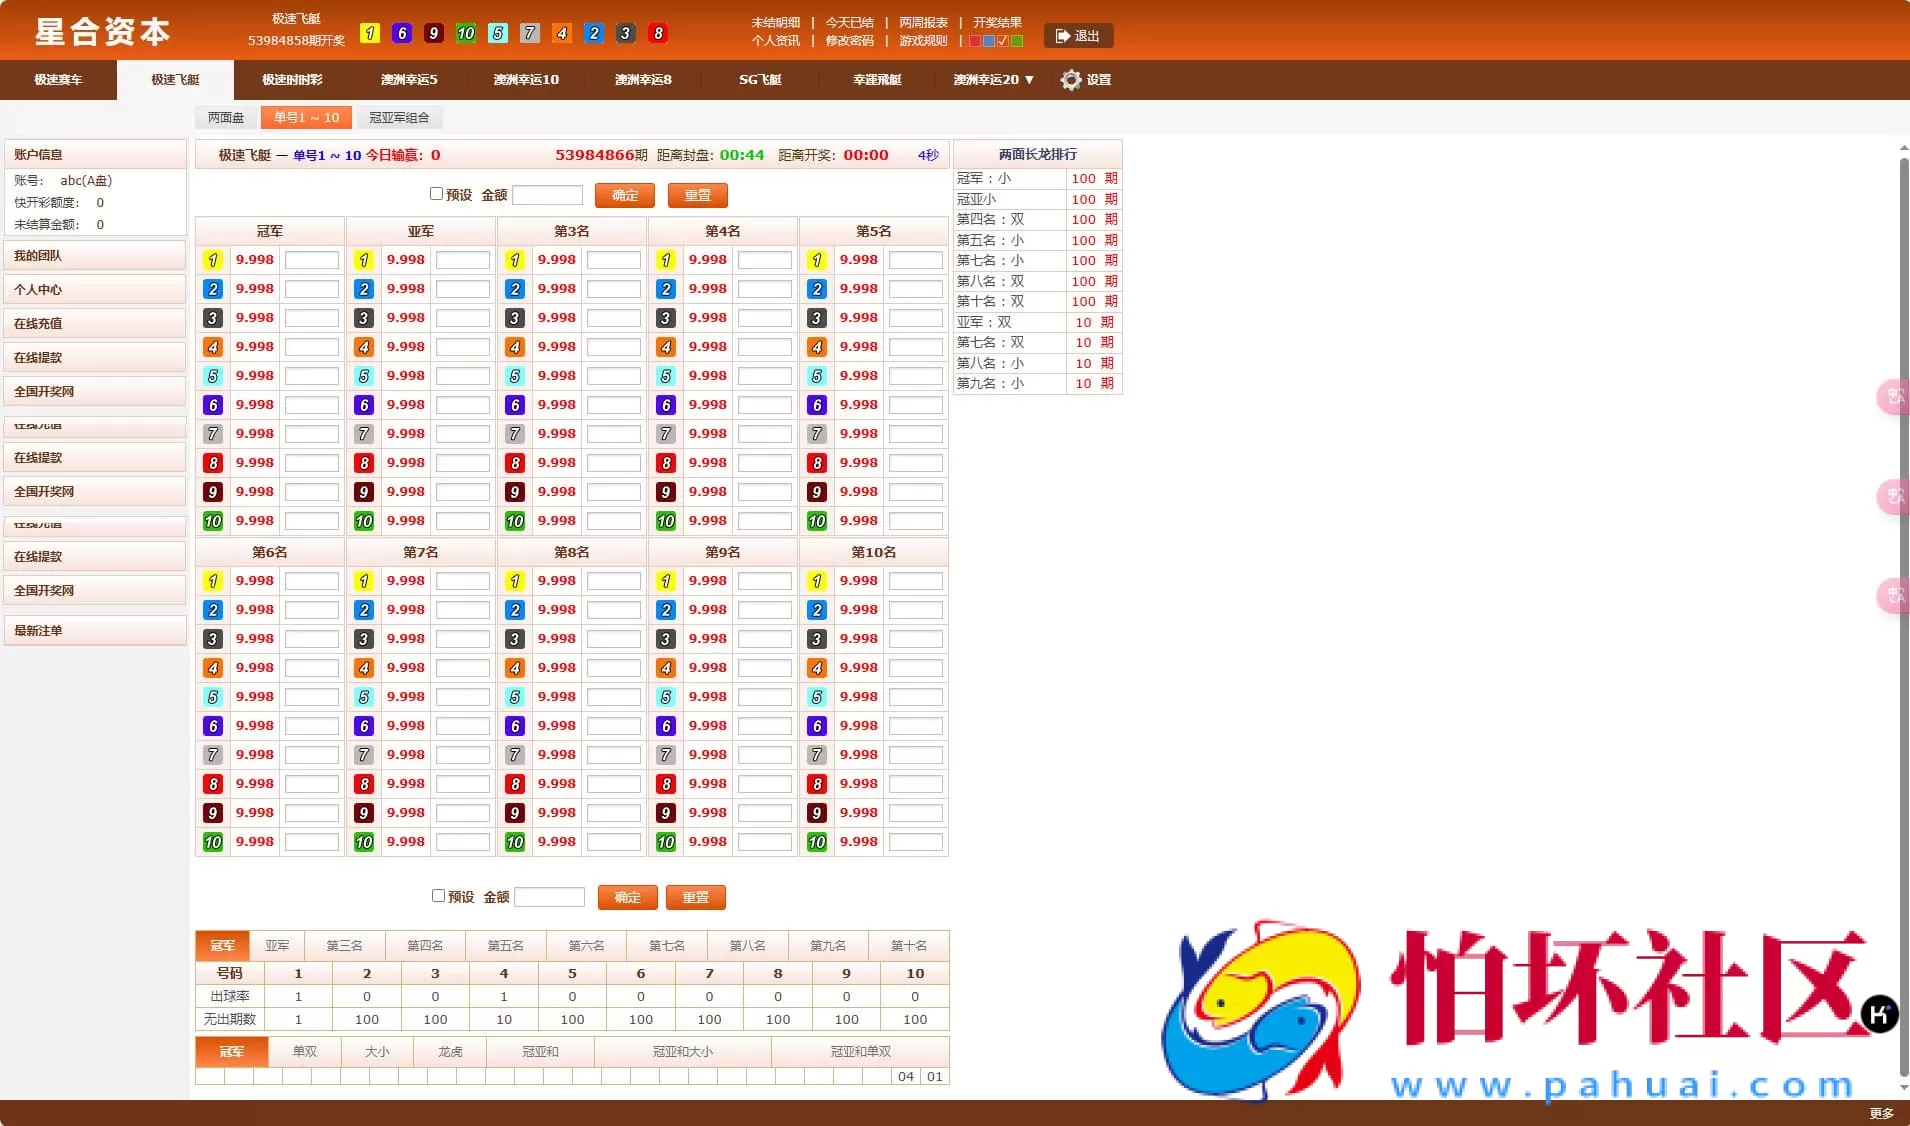Open the 澳洲幸运20 dropdown
This screenshot has height=1126, width=1910.
tap(992, 80)
